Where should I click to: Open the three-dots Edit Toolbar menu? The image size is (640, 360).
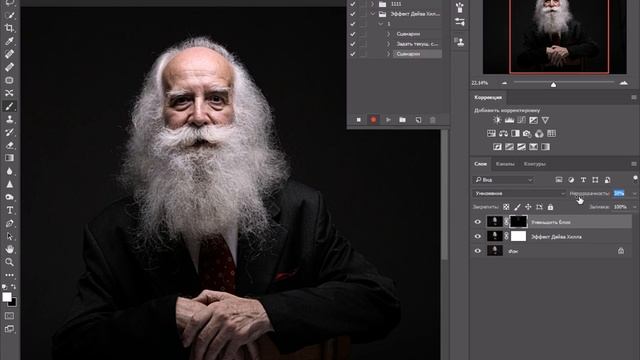(9, 275)
